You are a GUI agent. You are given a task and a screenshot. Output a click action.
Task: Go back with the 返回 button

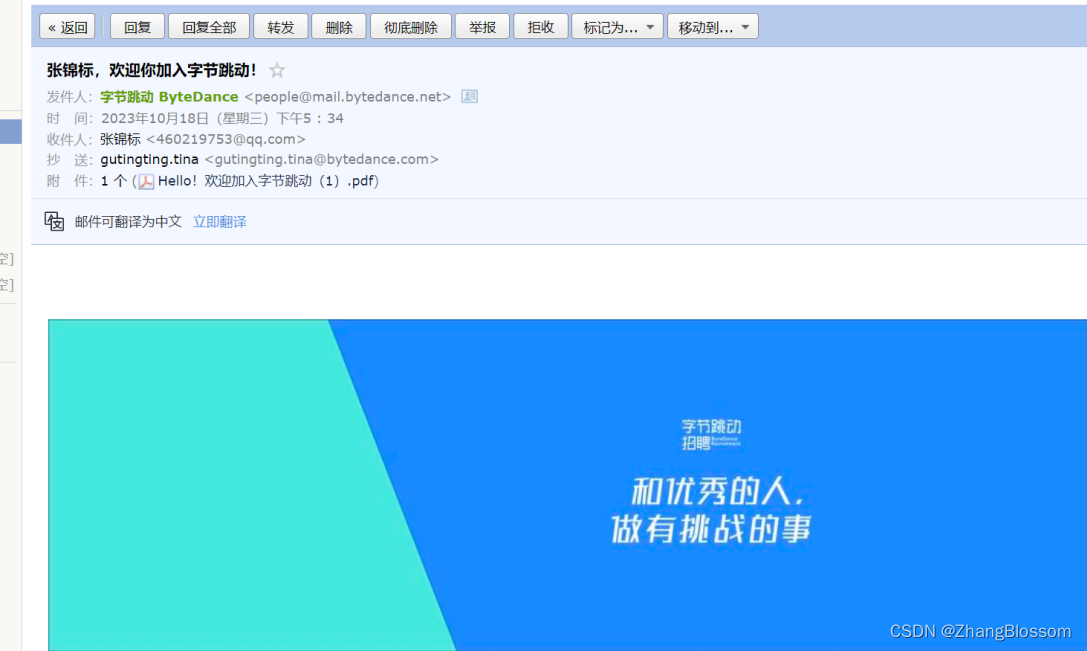click(x=67, y=27)
